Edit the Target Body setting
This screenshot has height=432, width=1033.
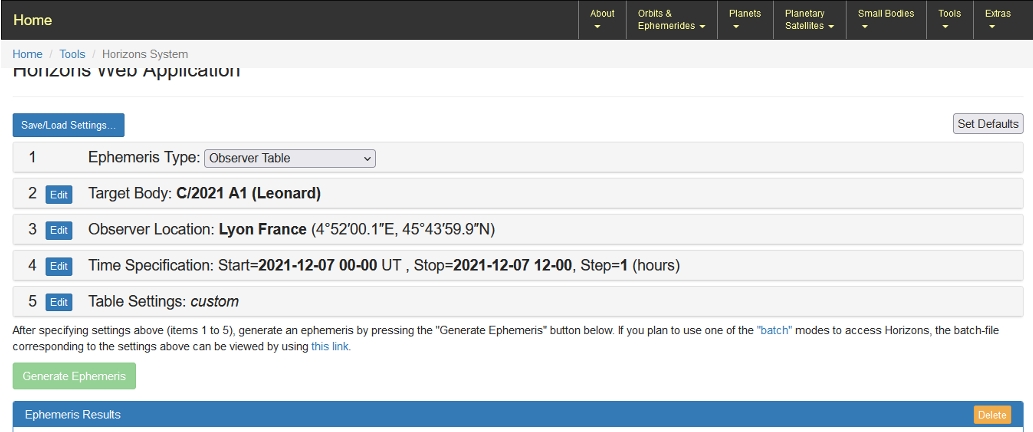pos(59,194)
